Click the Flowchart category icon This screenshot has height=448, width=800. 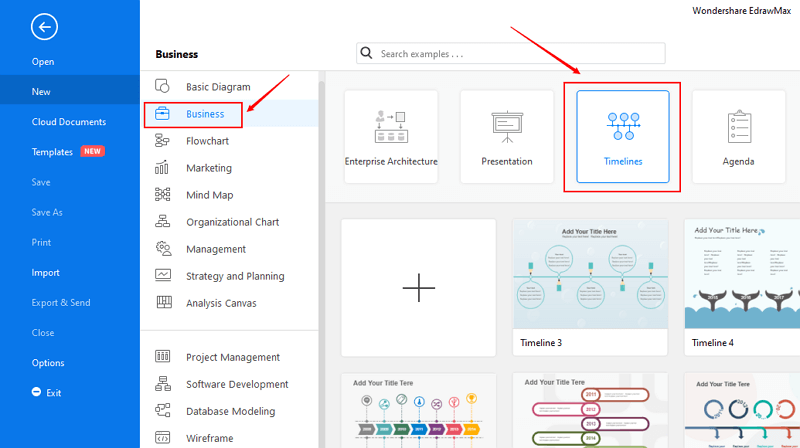(x=162, y=140)
